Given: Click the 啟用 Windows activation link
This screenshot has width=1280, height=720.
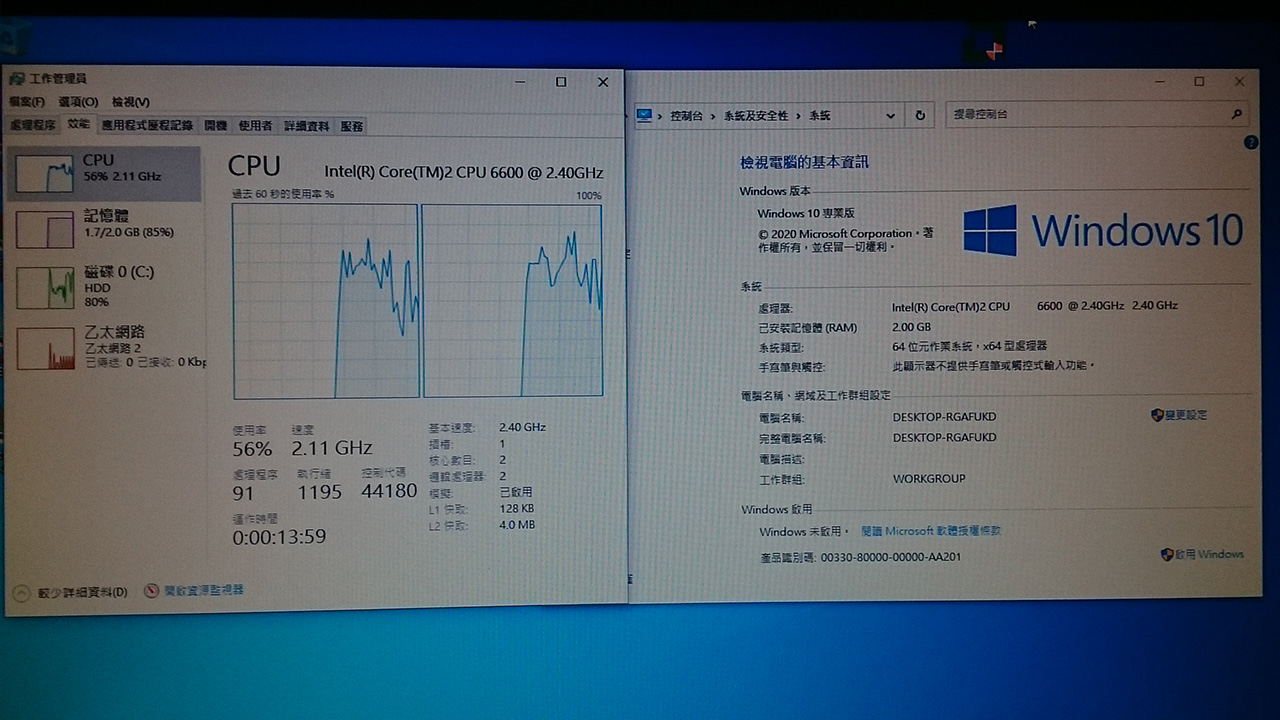Looking at the screenshot, I should (1209, 554).
